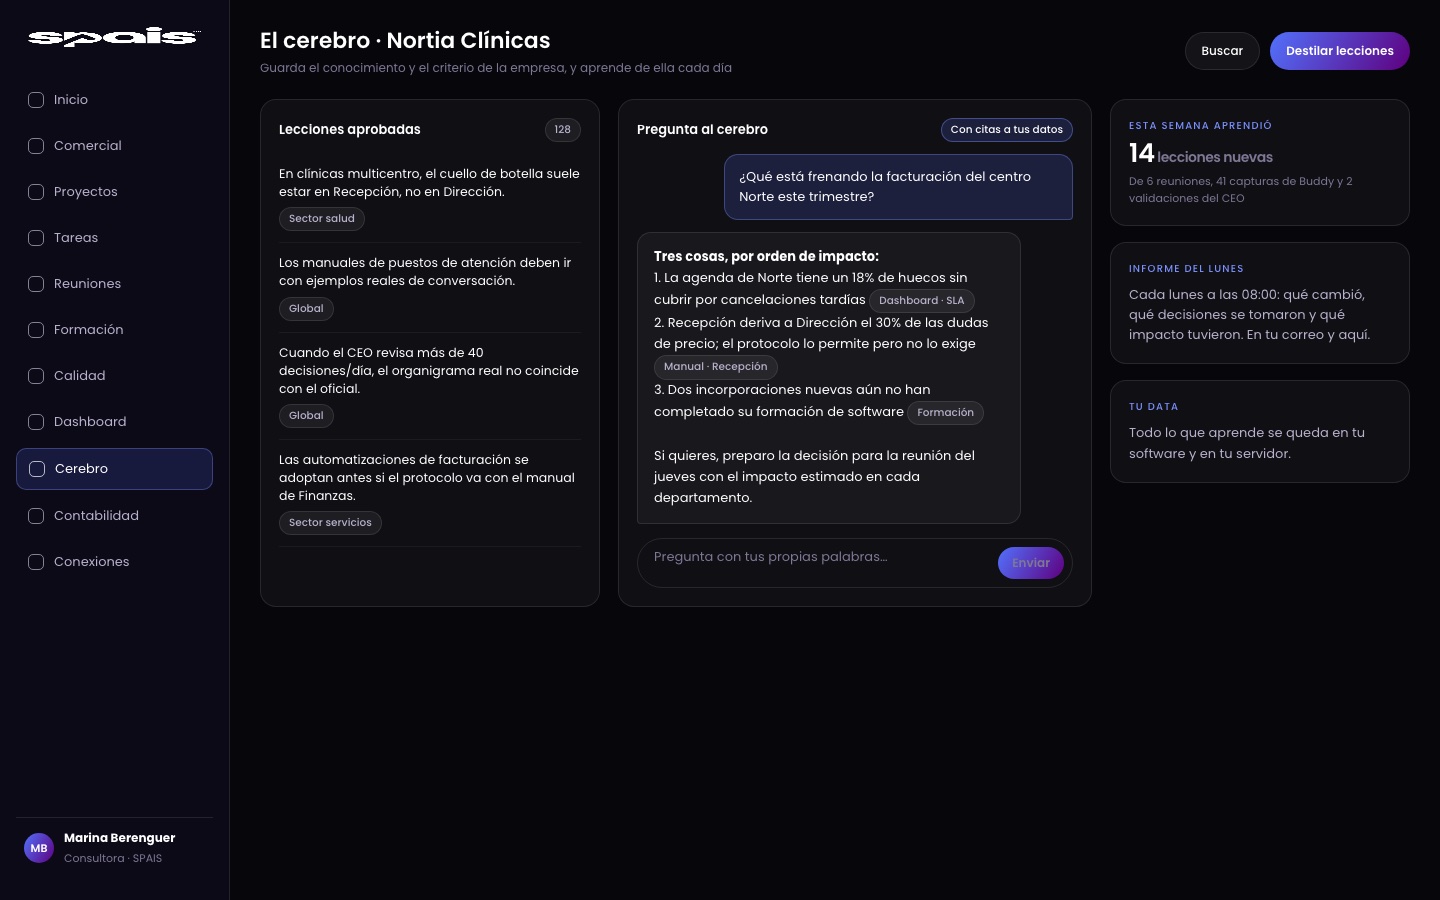
Task: Open the Manual · Recepción citation chip
Action: click(716, 367)
